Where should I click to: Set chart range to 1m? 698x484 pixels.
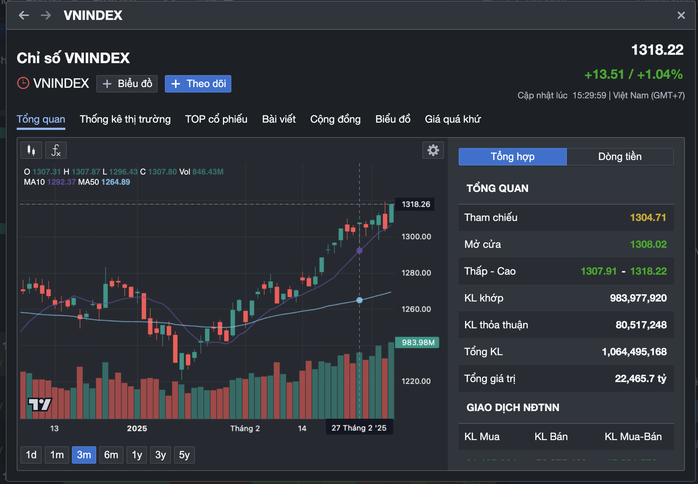pos(57,455)
